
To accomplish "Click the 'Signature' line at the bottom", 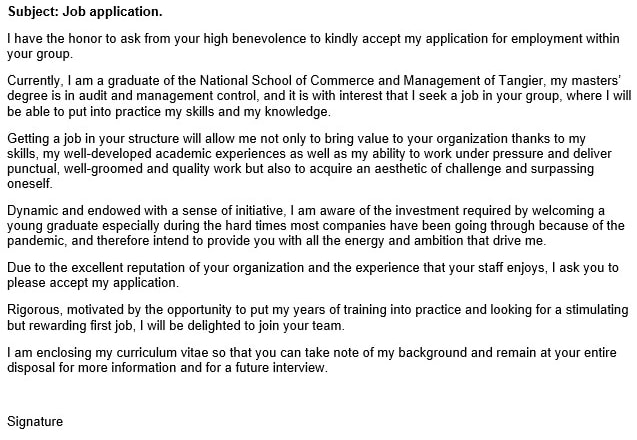I will pos(35,422).
